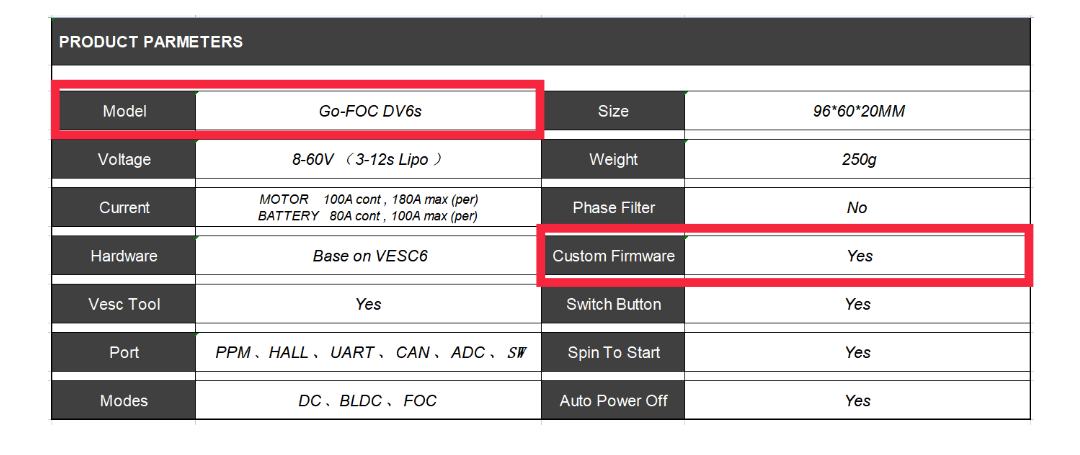Viewport: 1080px width, 455px height.
Task: Click the Base on VESC6 hardware value
Action: [369, 256]
